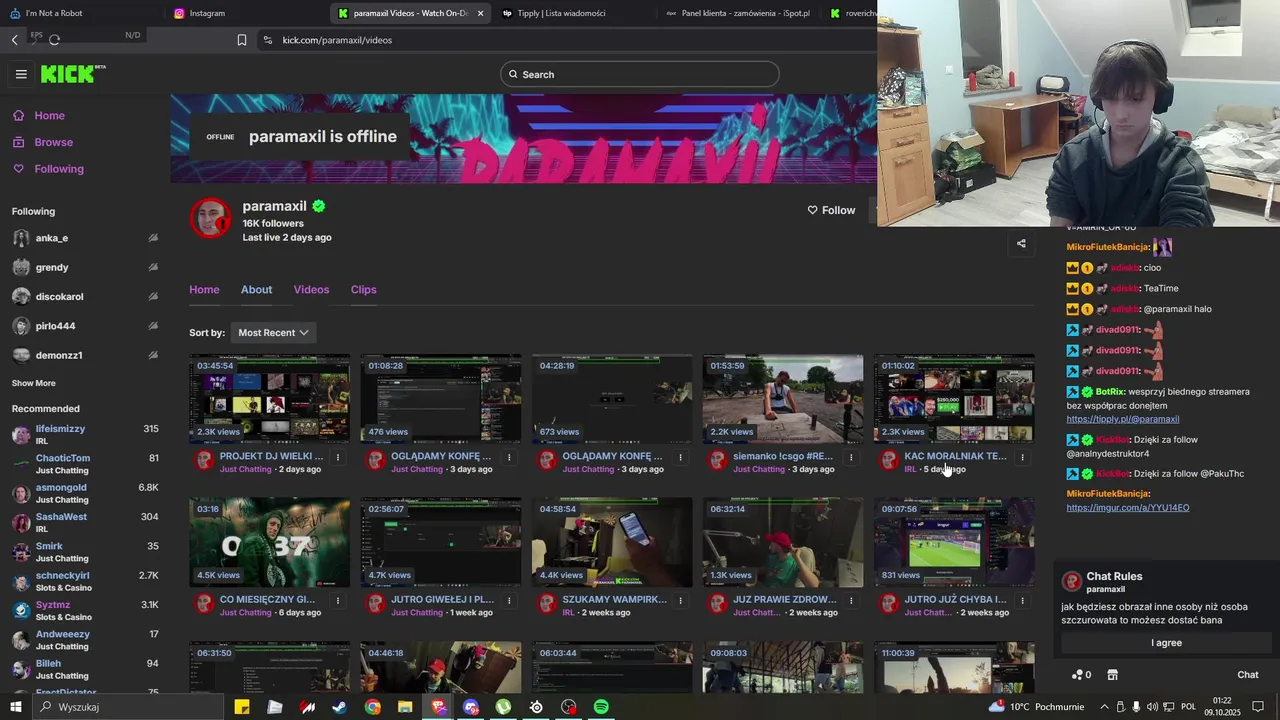This screenshot has height=720, width=1280.
Task: Go back using the browser back arrow
Action: click(x=15, y=40)
